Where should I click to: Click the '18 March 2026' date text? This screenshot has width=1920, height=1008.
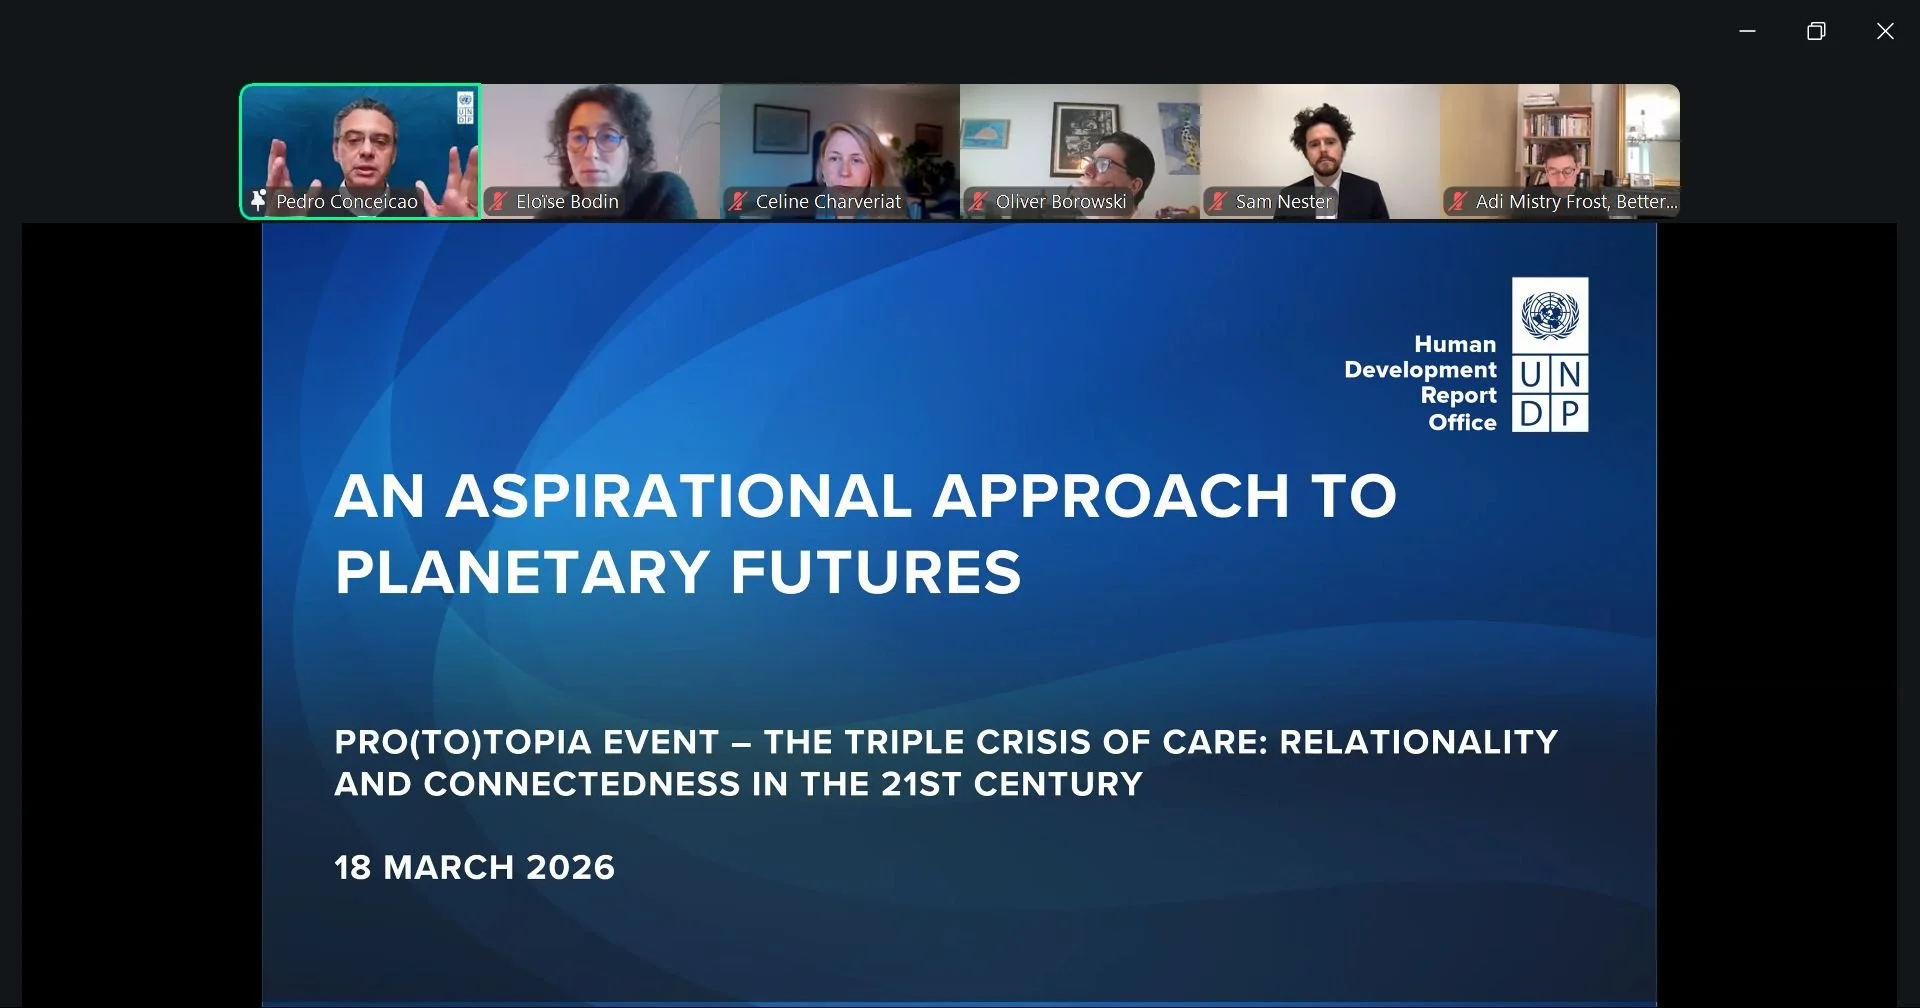(x=474, y=867)
